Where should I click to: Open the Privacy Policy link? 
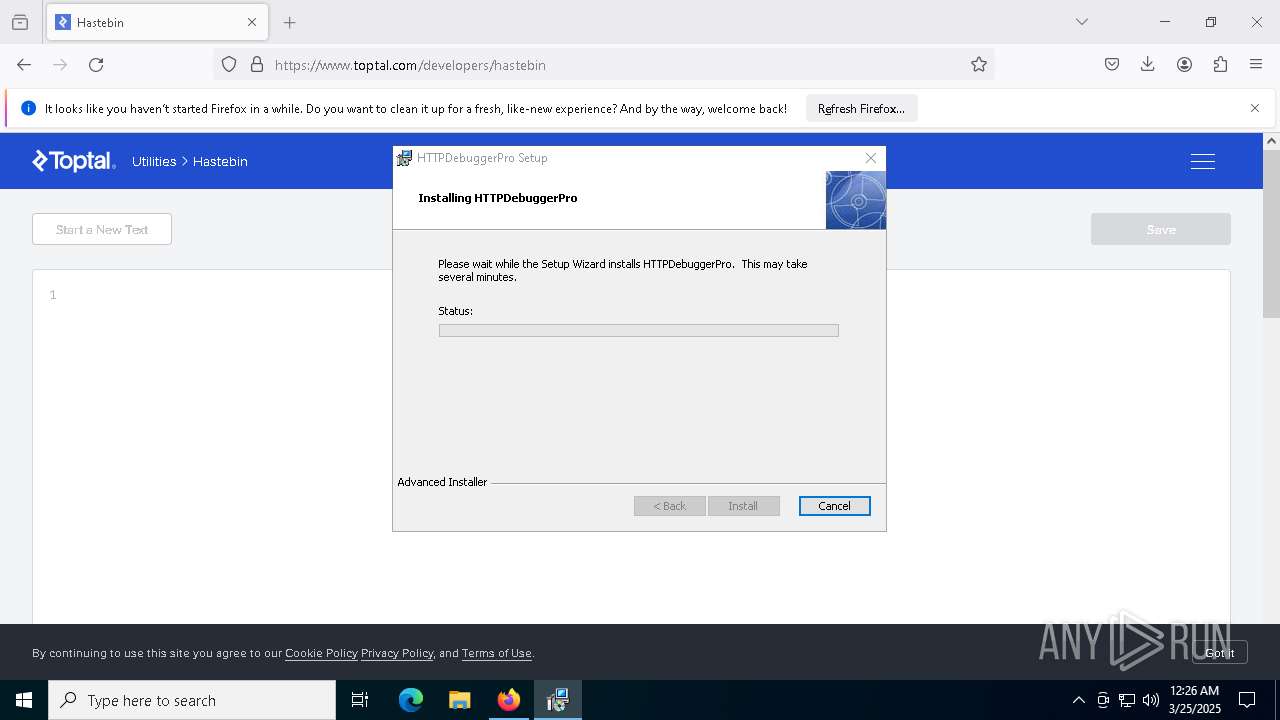pos(397,653)
